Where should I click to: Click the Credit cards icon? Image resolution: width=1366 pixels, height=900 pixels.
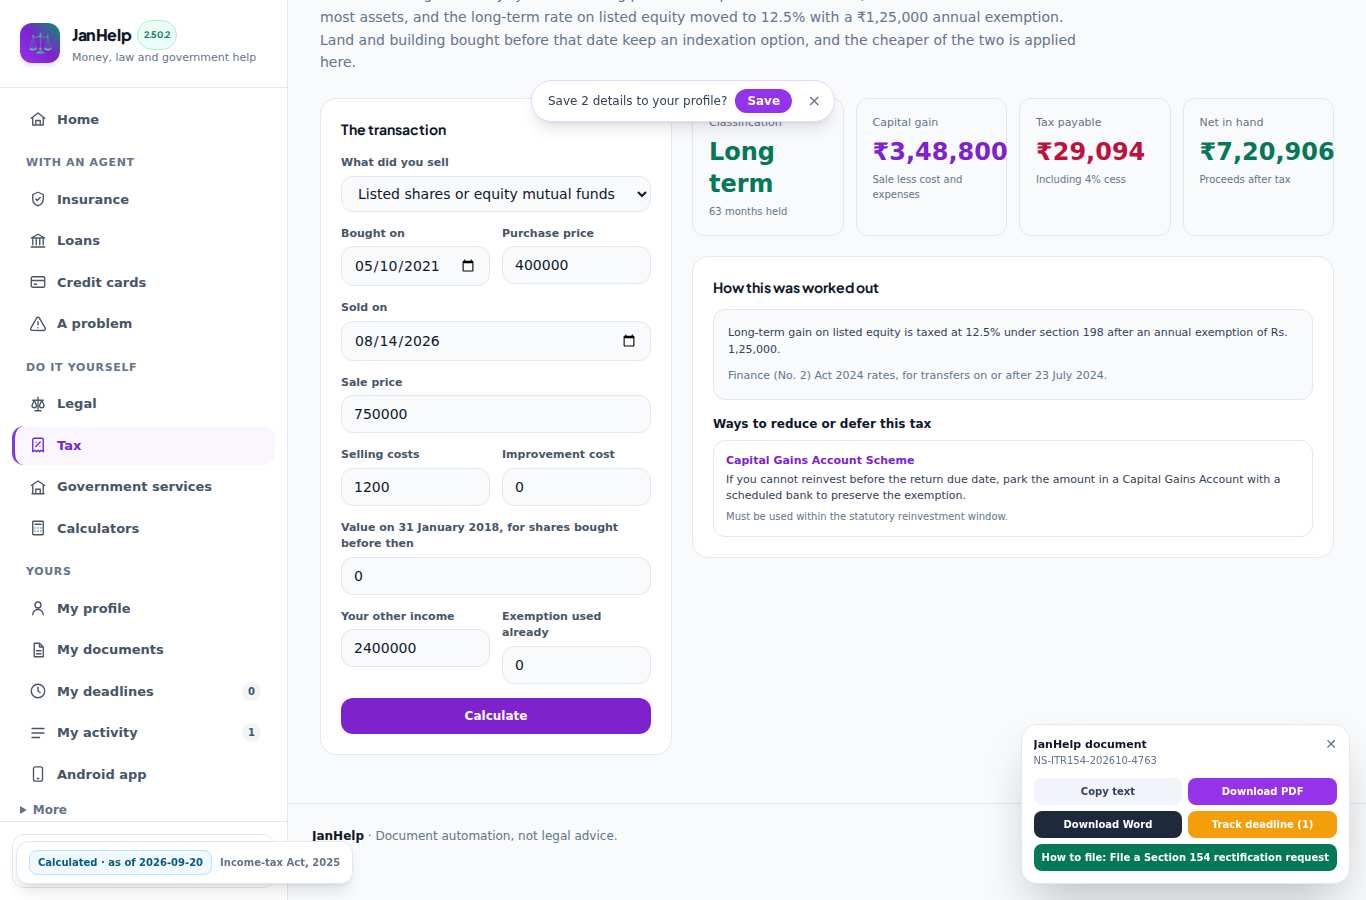(38, 282)
